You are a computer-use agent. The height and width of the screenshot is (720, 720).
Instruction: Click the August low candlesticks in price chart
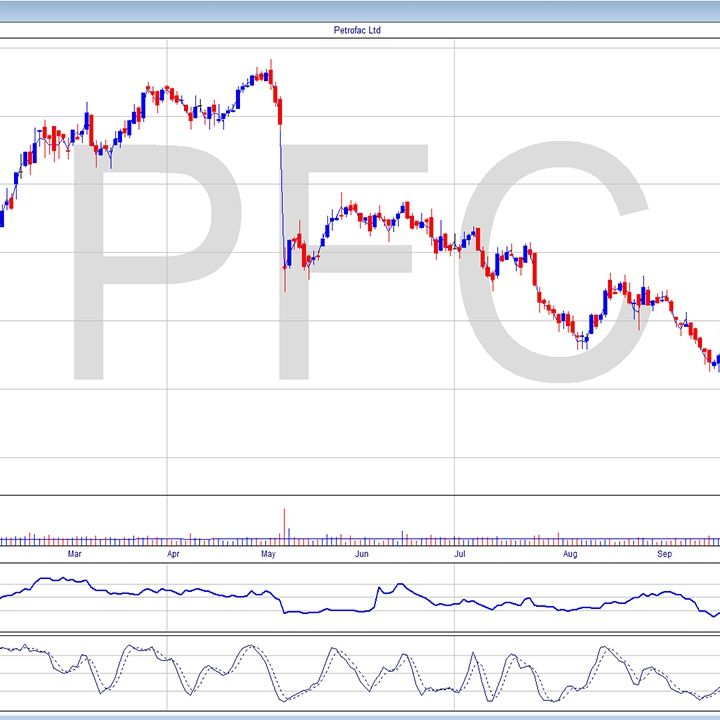pos(582,340)
